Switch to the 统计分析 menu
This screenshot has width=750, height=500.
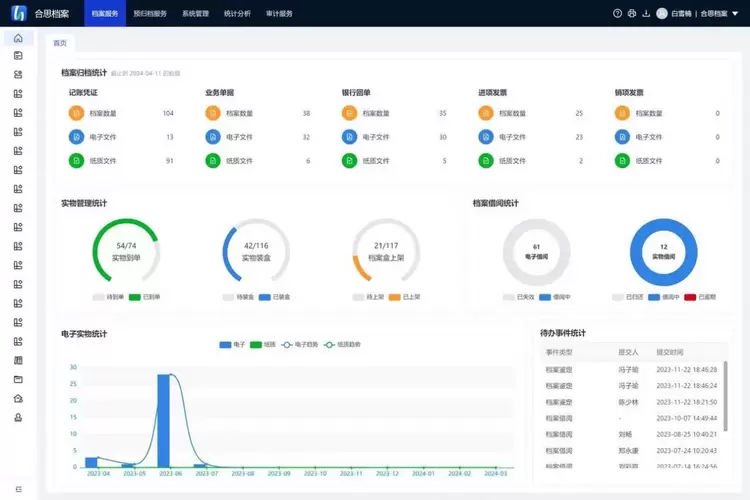pos(238,14)
